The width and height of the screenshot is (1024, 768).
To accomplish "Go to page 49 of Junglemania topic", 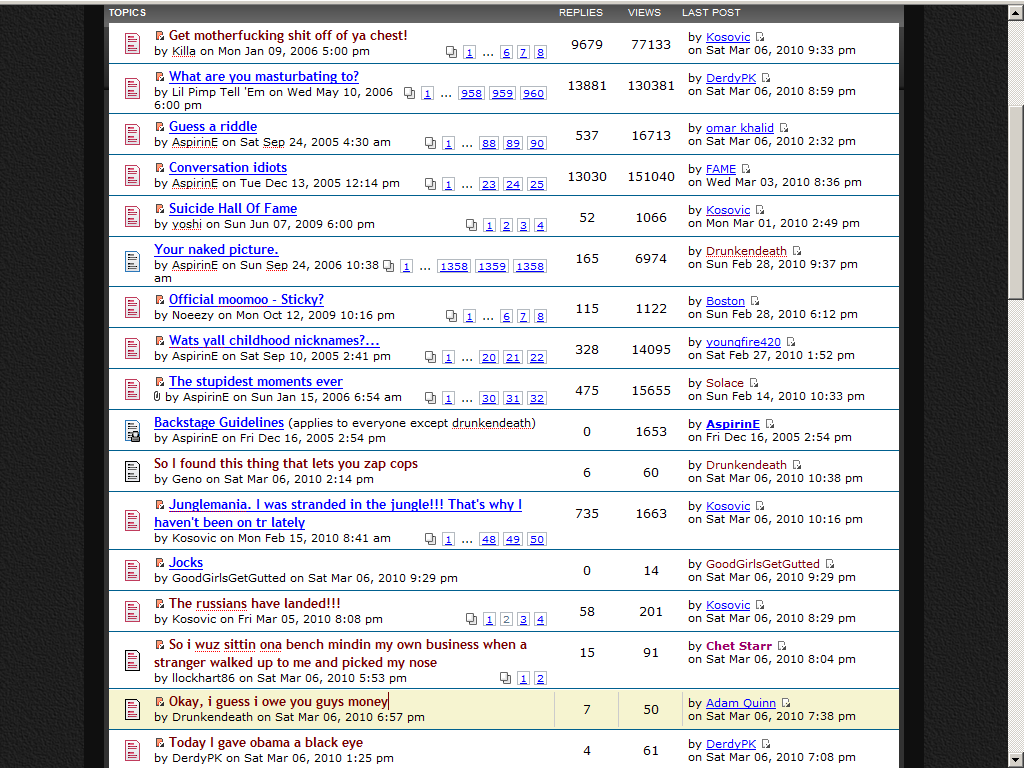I will (513, 540).
